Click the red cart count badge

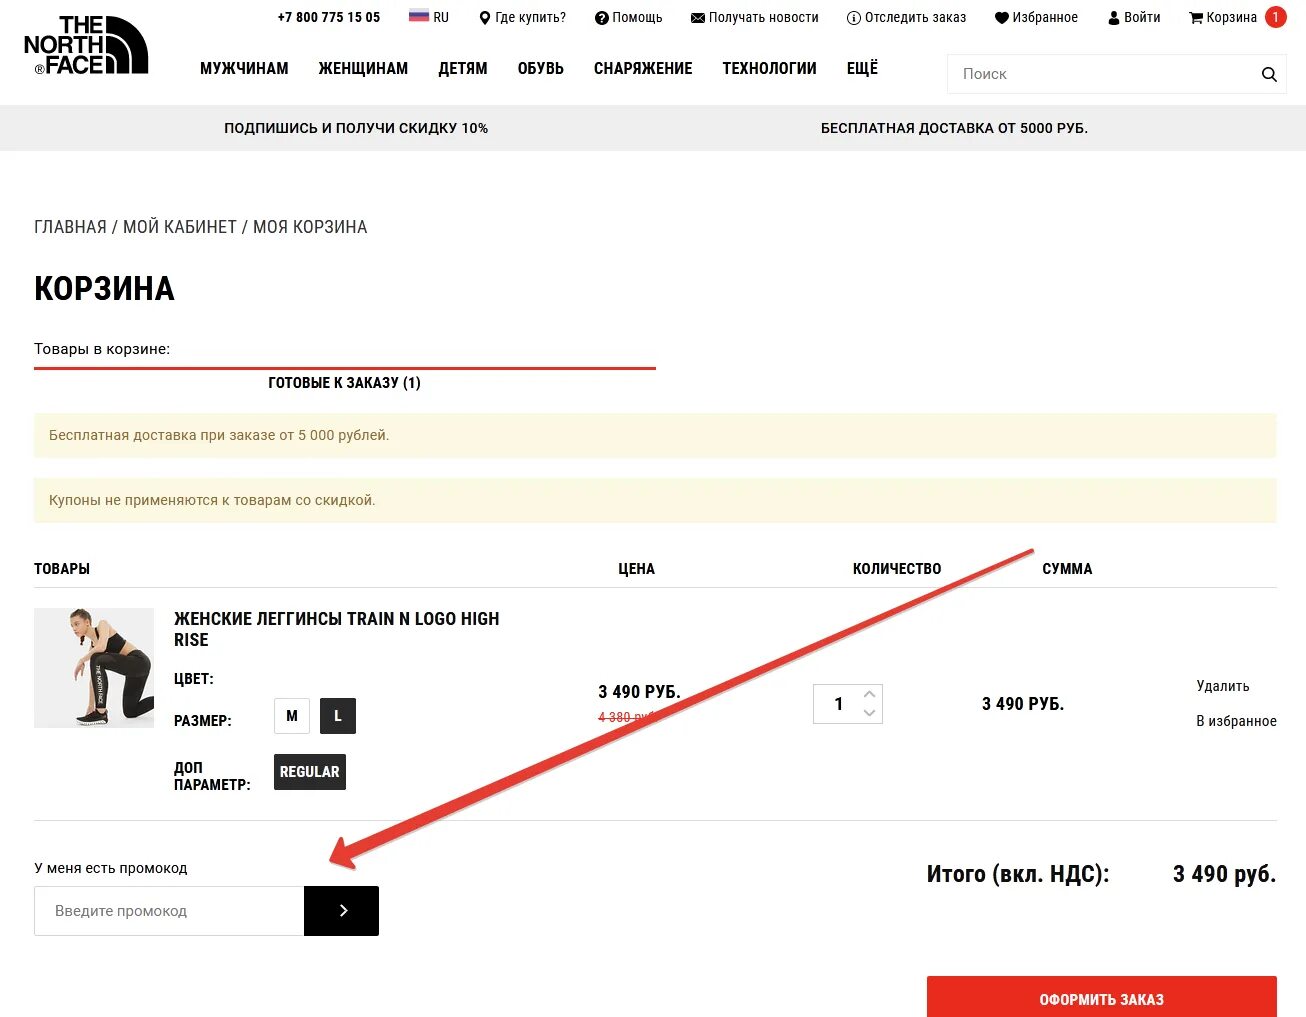[x=1275, y=17]
